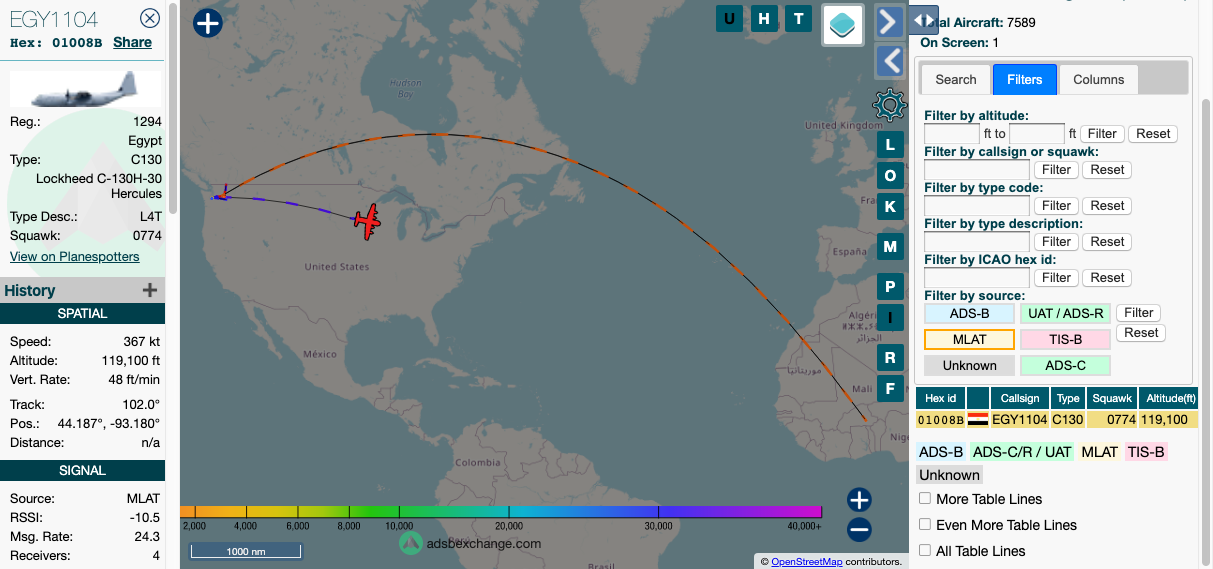Screen dimensions: 1213x569
Task: Click the ICAO hex id filter input
Action: click(x=977, y=278)
